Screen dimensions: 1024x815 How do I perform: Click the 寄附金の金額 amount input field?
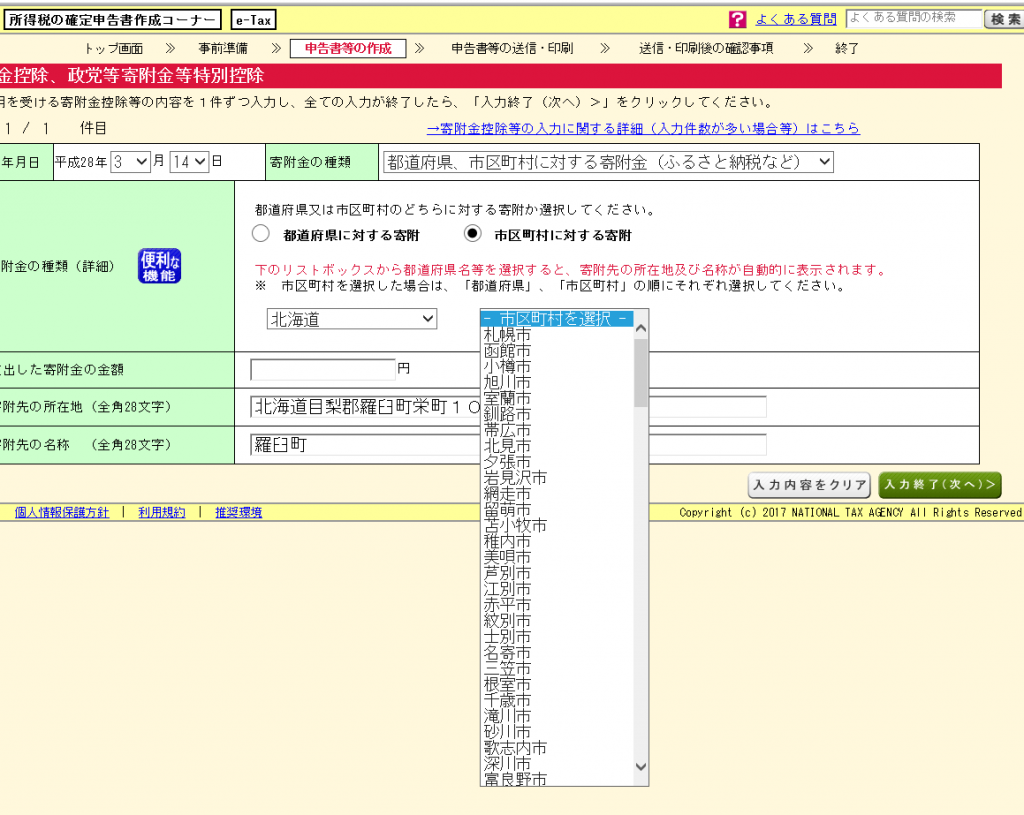pos(322,370)
